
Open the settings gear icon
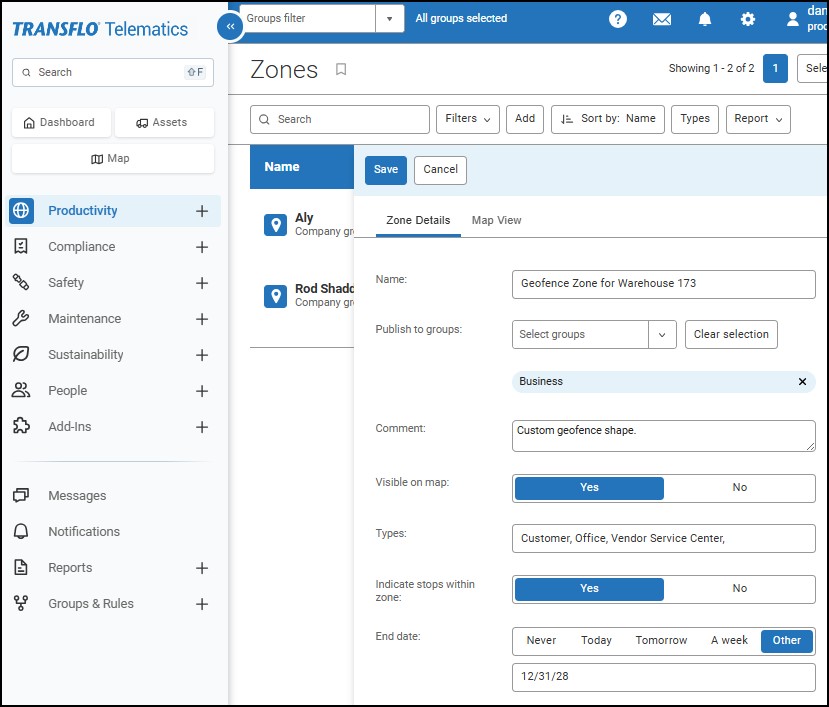coord(748,19)
